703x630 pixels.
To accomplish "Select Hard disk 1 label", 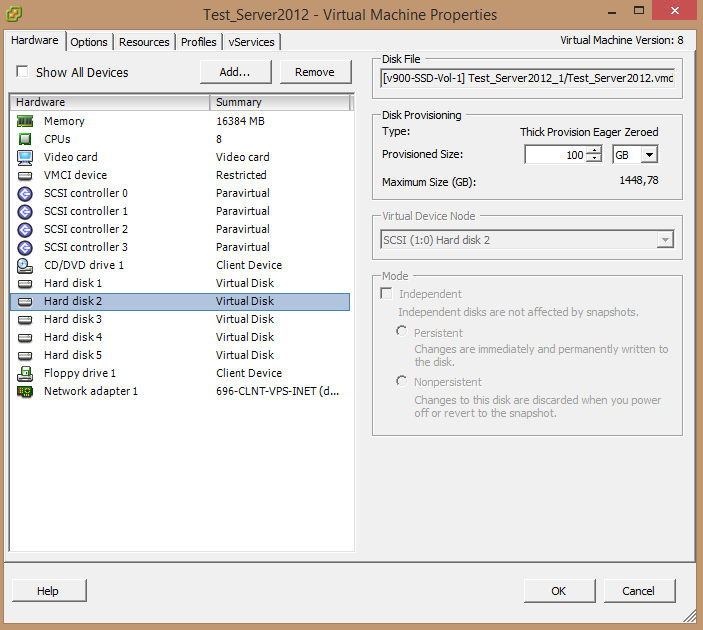I will pos(73,283).
